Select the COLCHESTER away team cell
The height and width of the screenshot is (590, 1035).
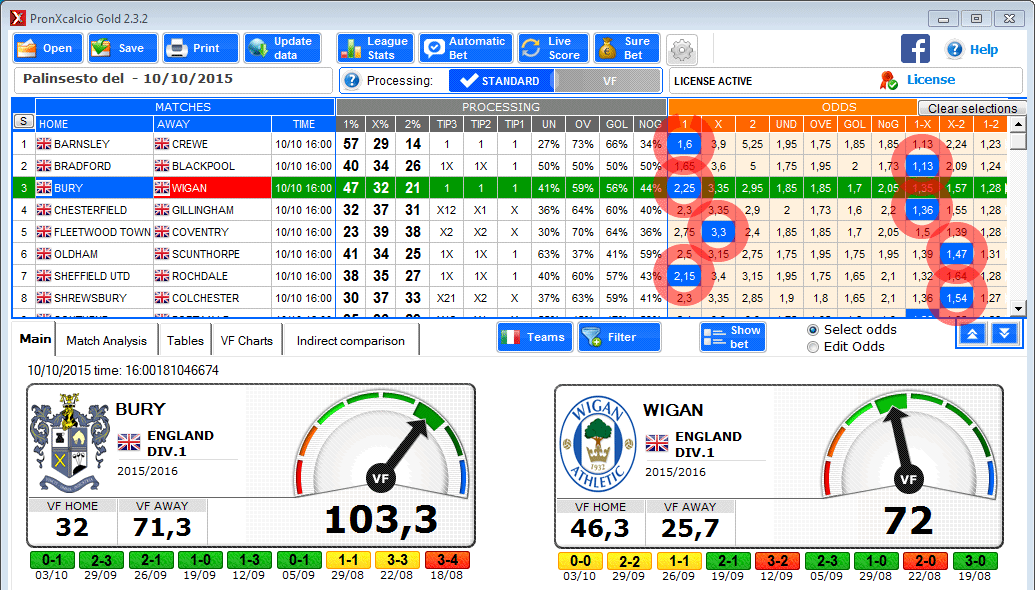(212, 298)
